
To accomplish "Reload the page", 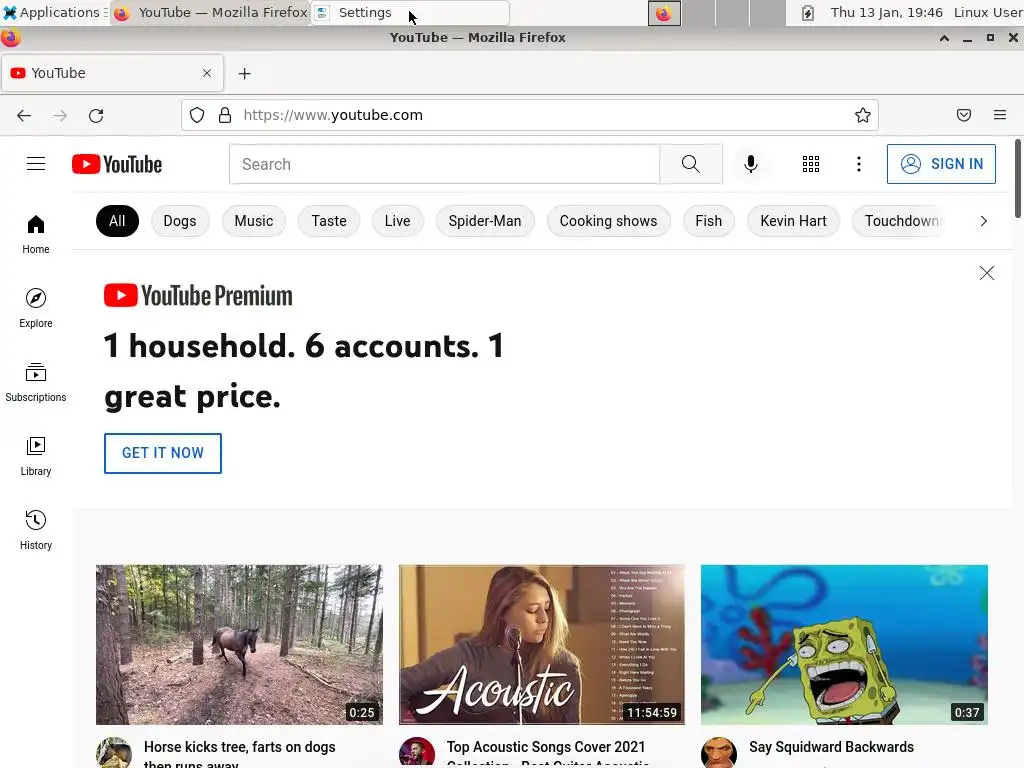I will pyautogui.click(x=96, y=116).
